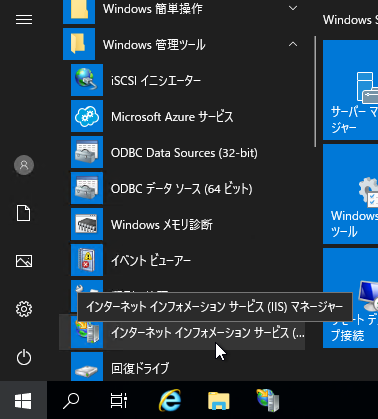
Task: Select Windows メモリ診断 label
Action: [162, 225]
